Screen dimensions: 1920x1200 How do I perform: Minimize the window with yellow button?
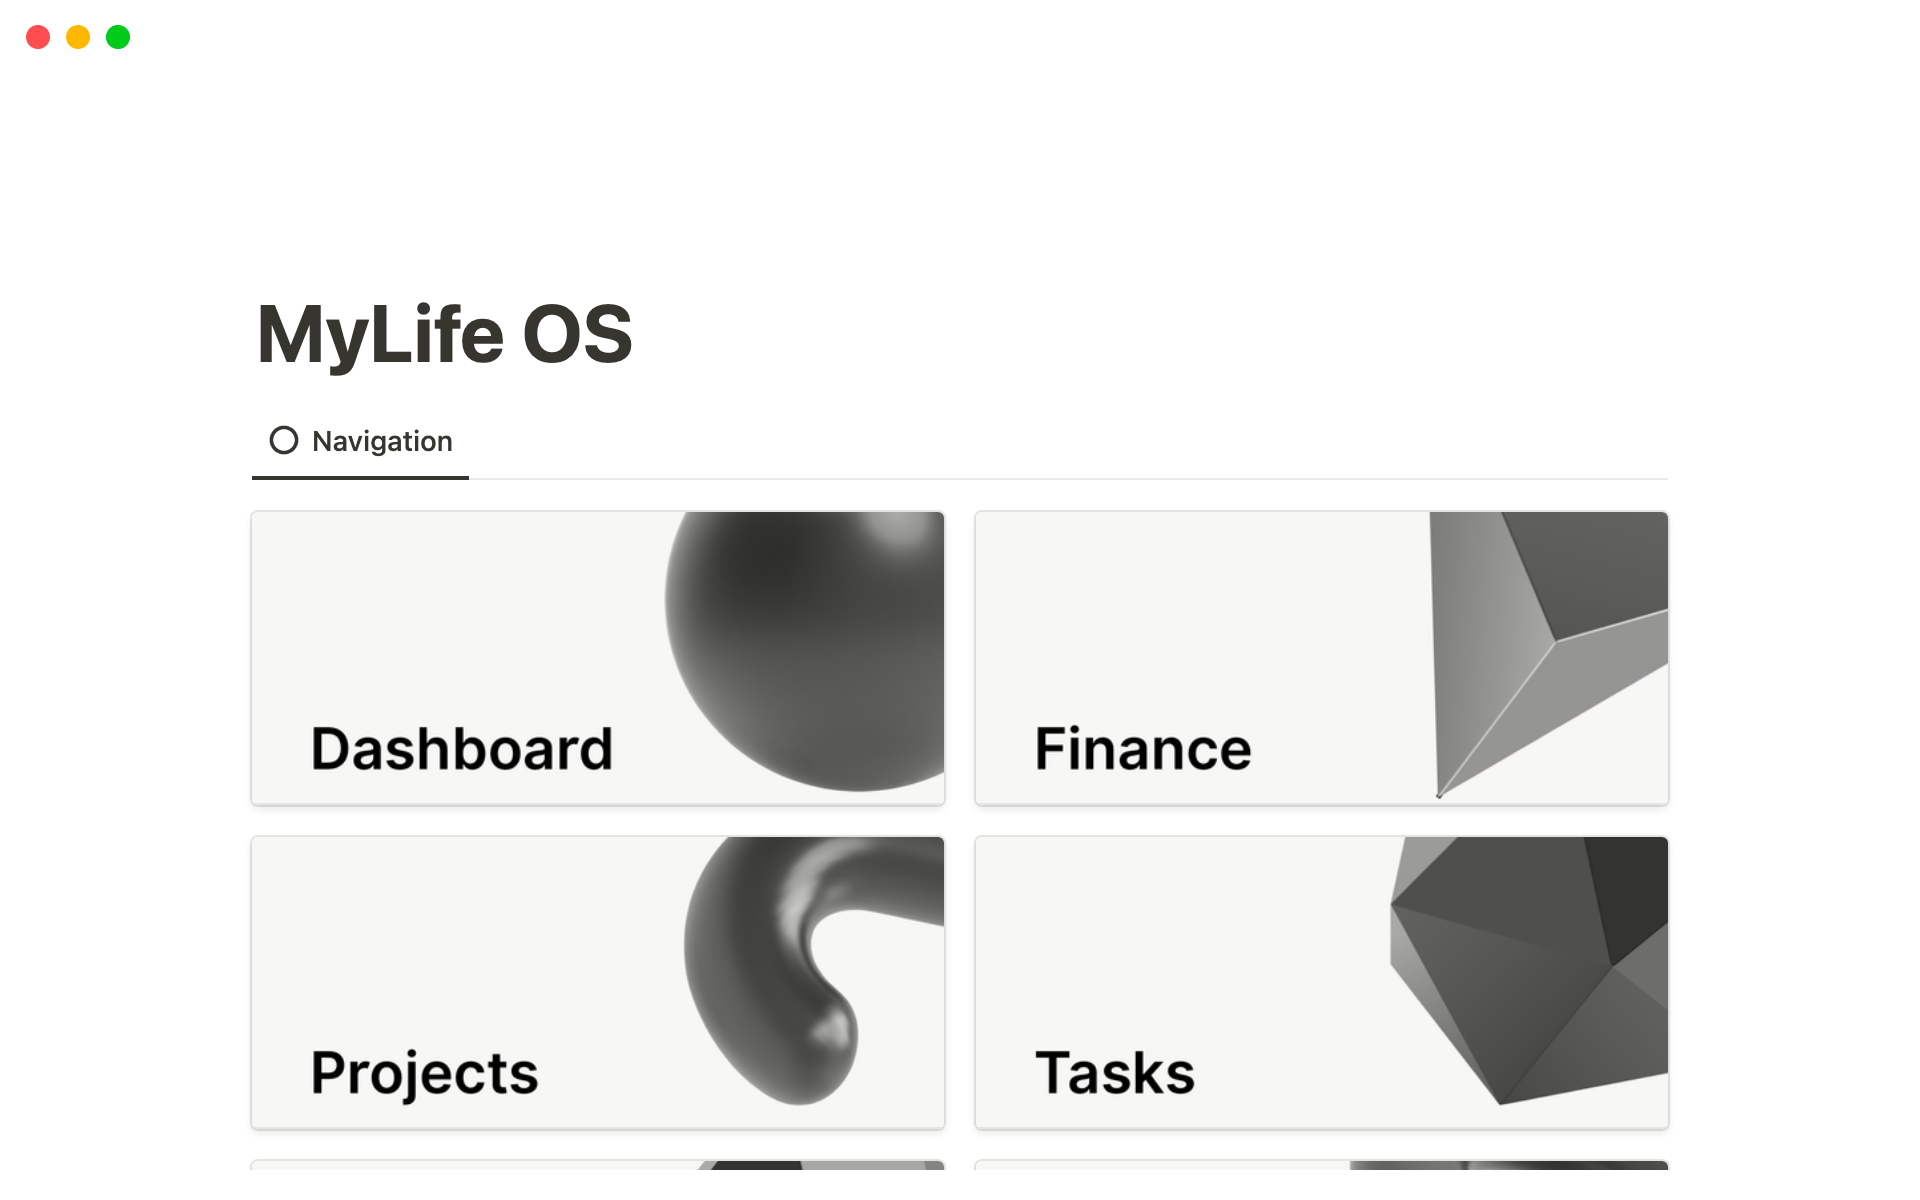(78, 37)
